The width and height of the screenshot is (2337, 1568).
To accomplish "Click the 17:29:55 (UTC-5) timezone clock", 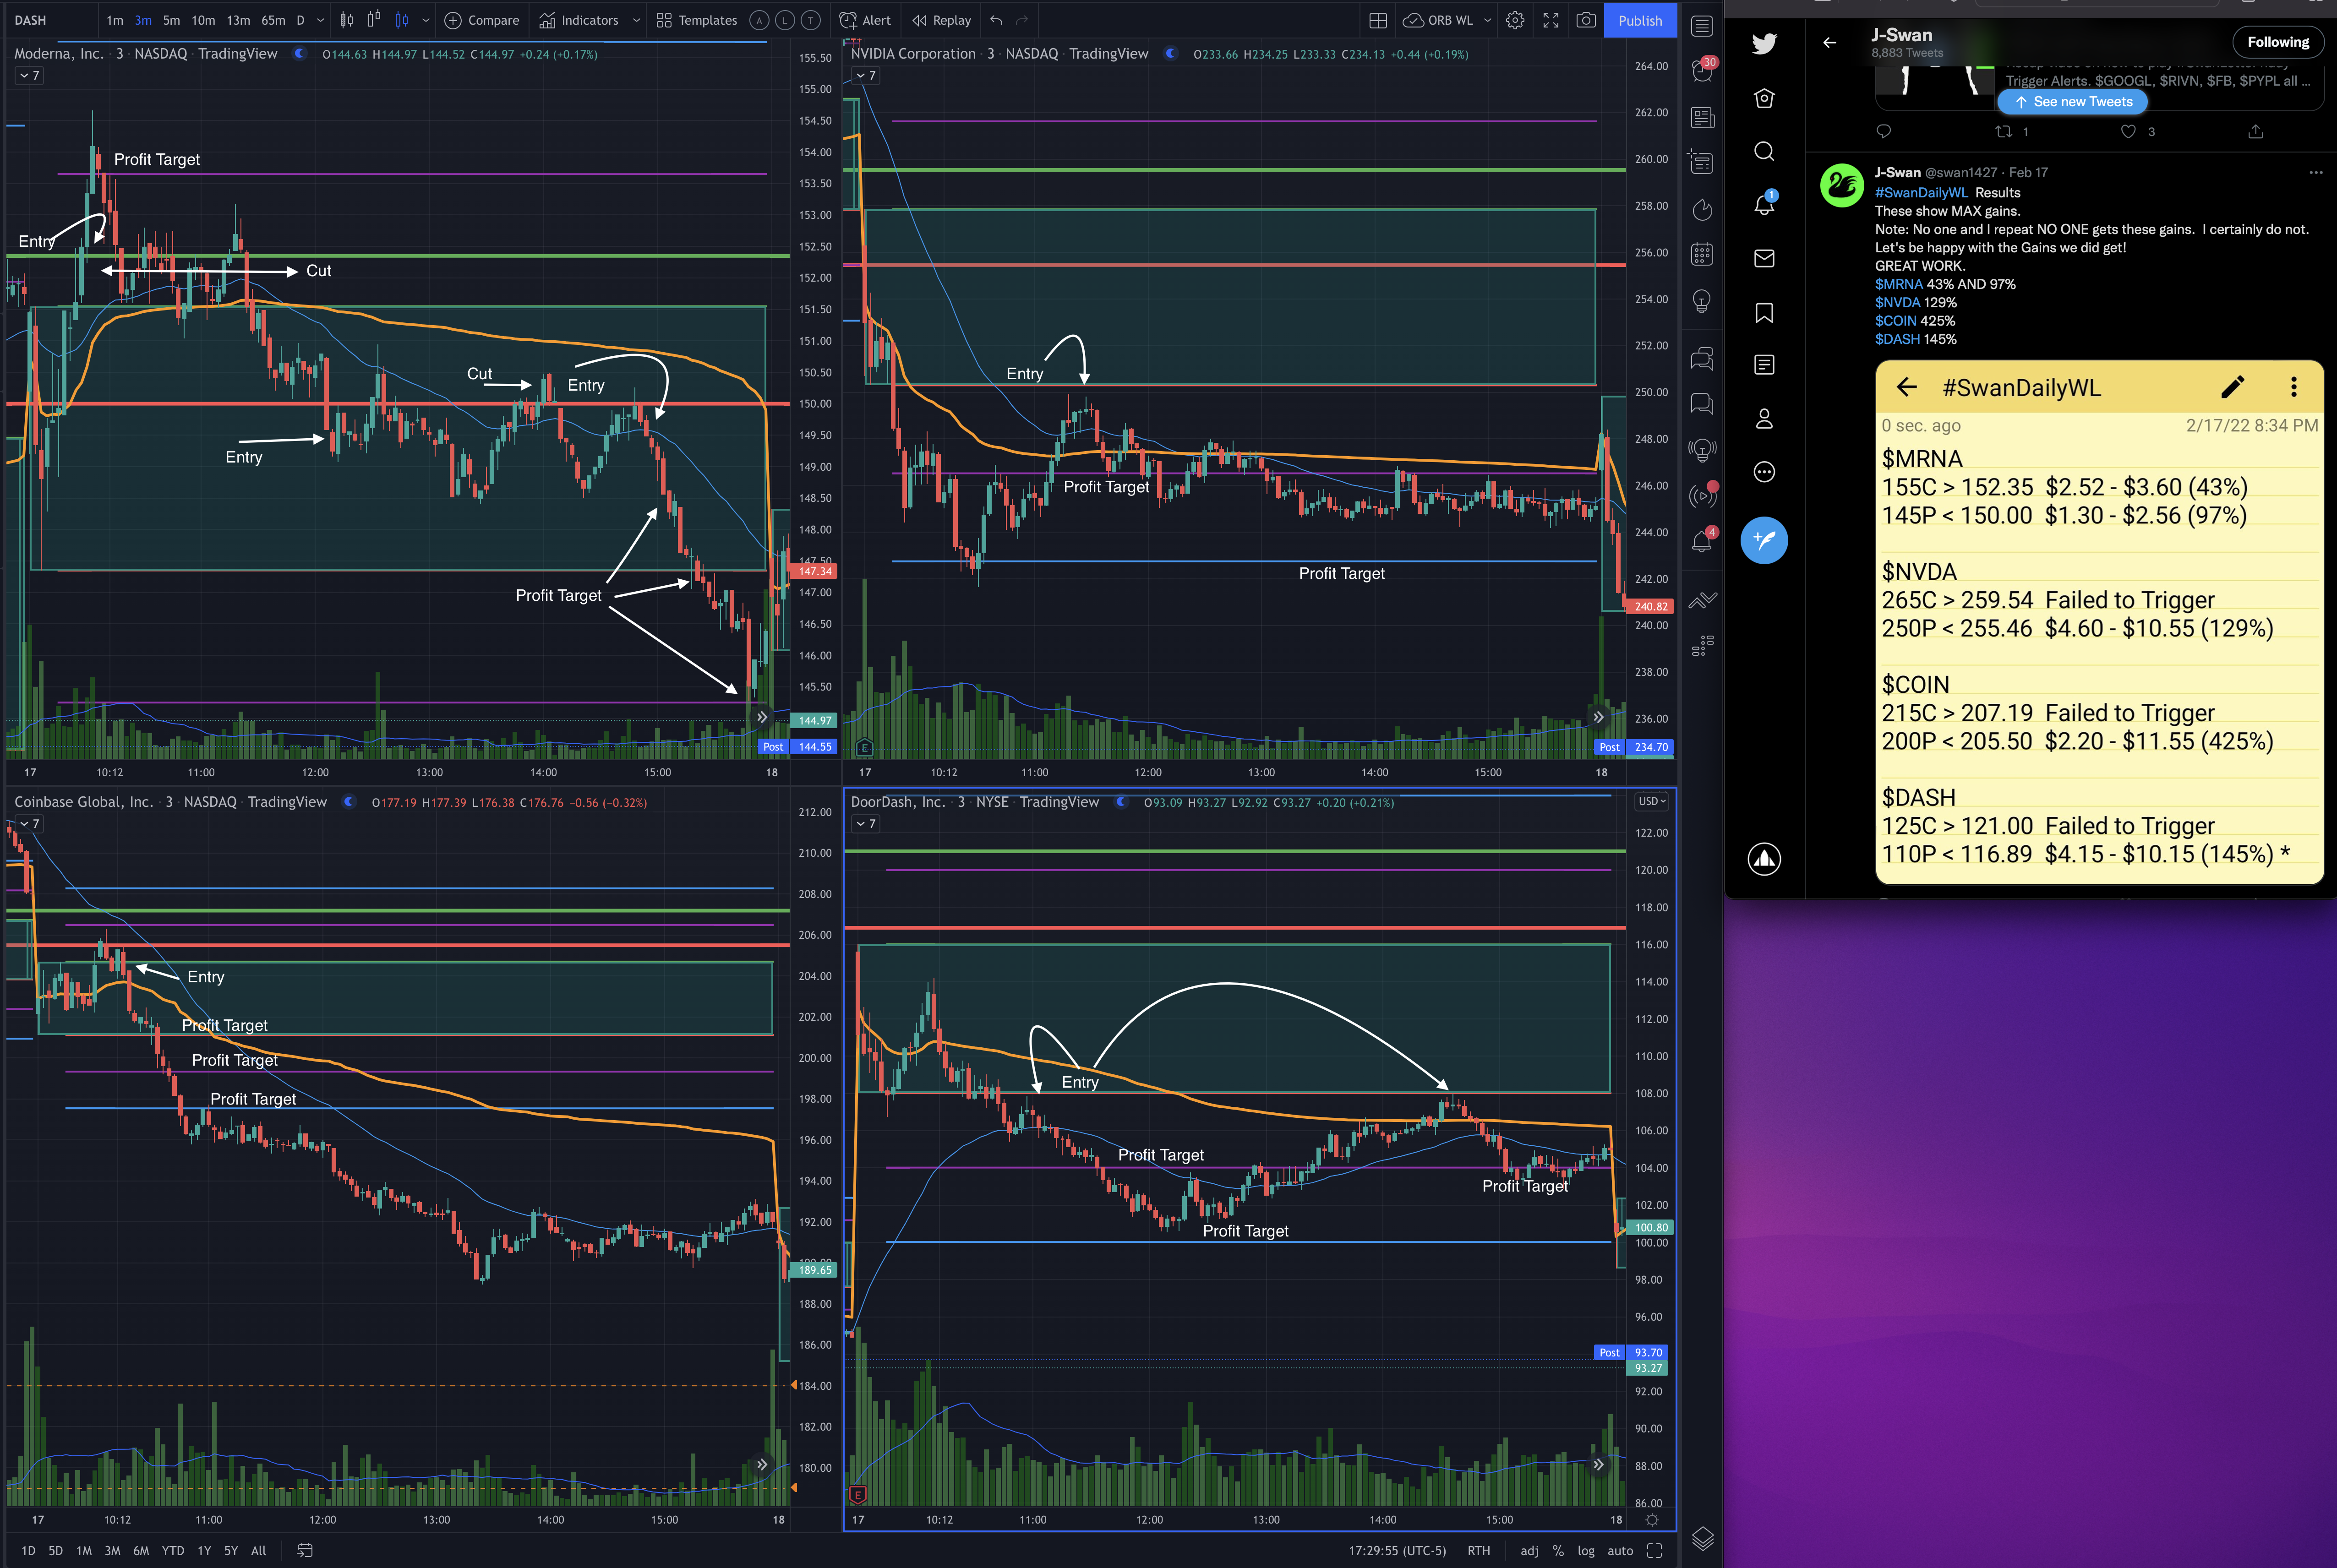I will [x=1397, y=1551].
